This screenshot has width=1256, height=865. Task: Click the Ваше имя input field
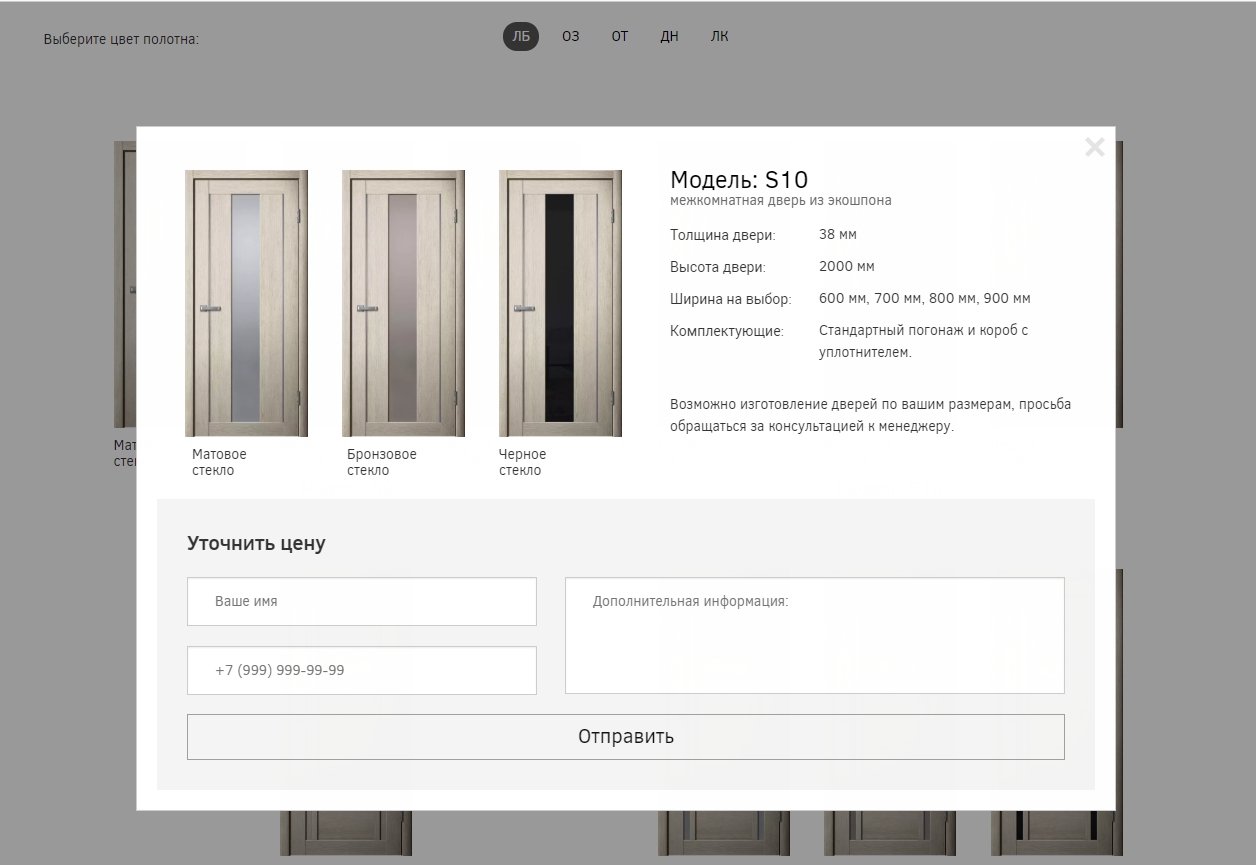coord(362,601)
